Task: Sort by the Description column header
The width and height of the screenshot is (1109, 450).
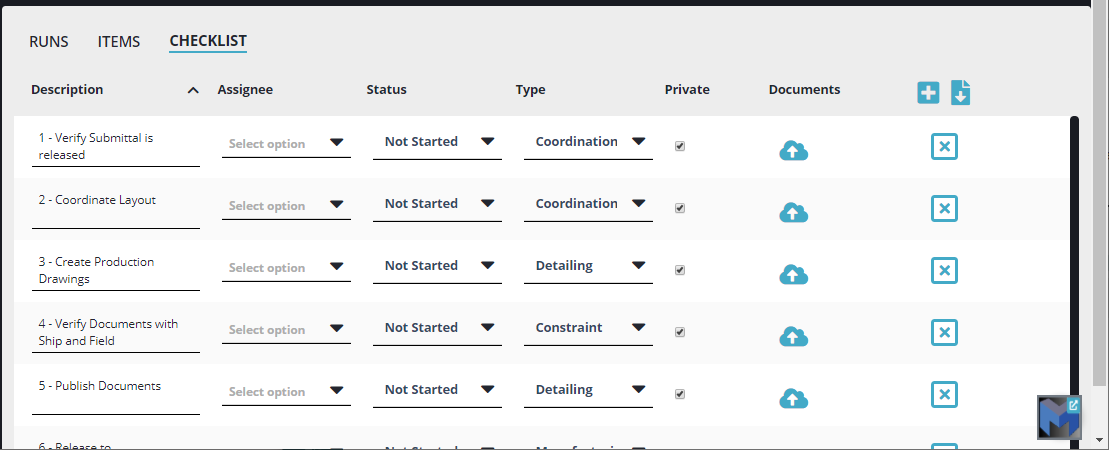Action: [67, 89]
